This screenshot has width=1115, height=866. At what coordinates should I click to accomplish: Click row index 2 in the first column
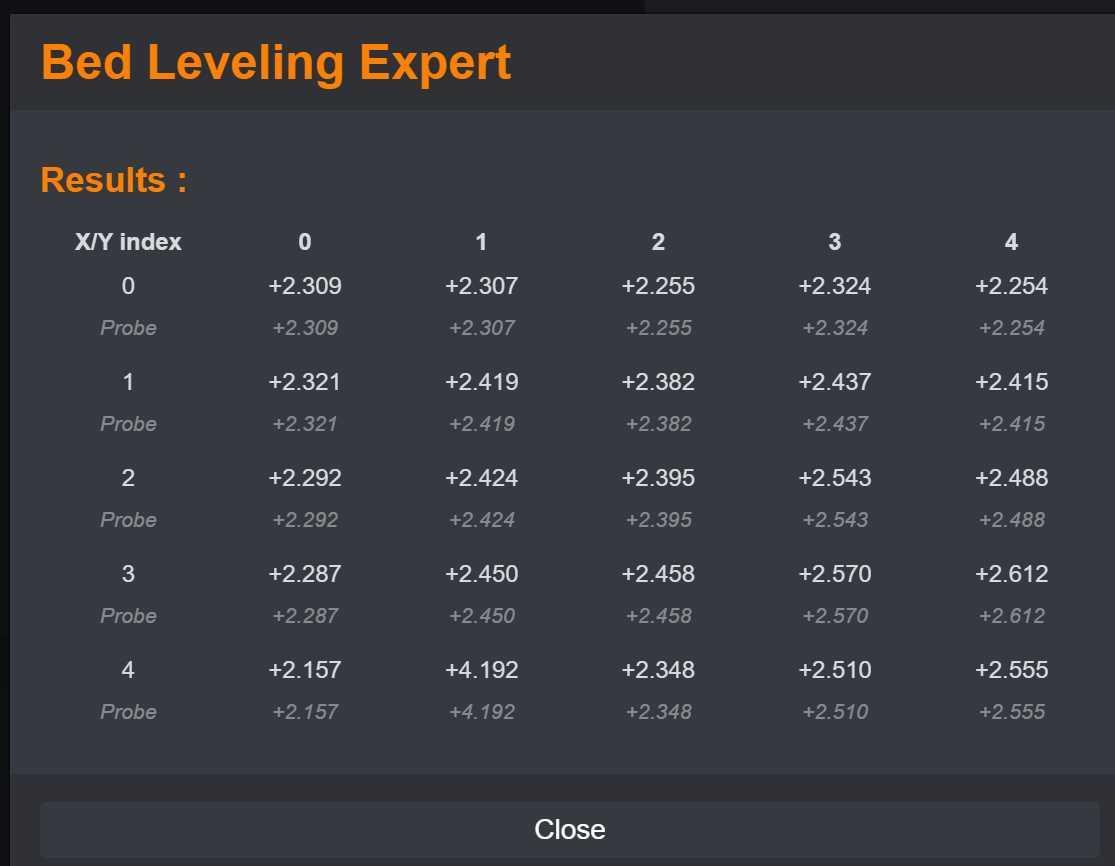point(128,478)
